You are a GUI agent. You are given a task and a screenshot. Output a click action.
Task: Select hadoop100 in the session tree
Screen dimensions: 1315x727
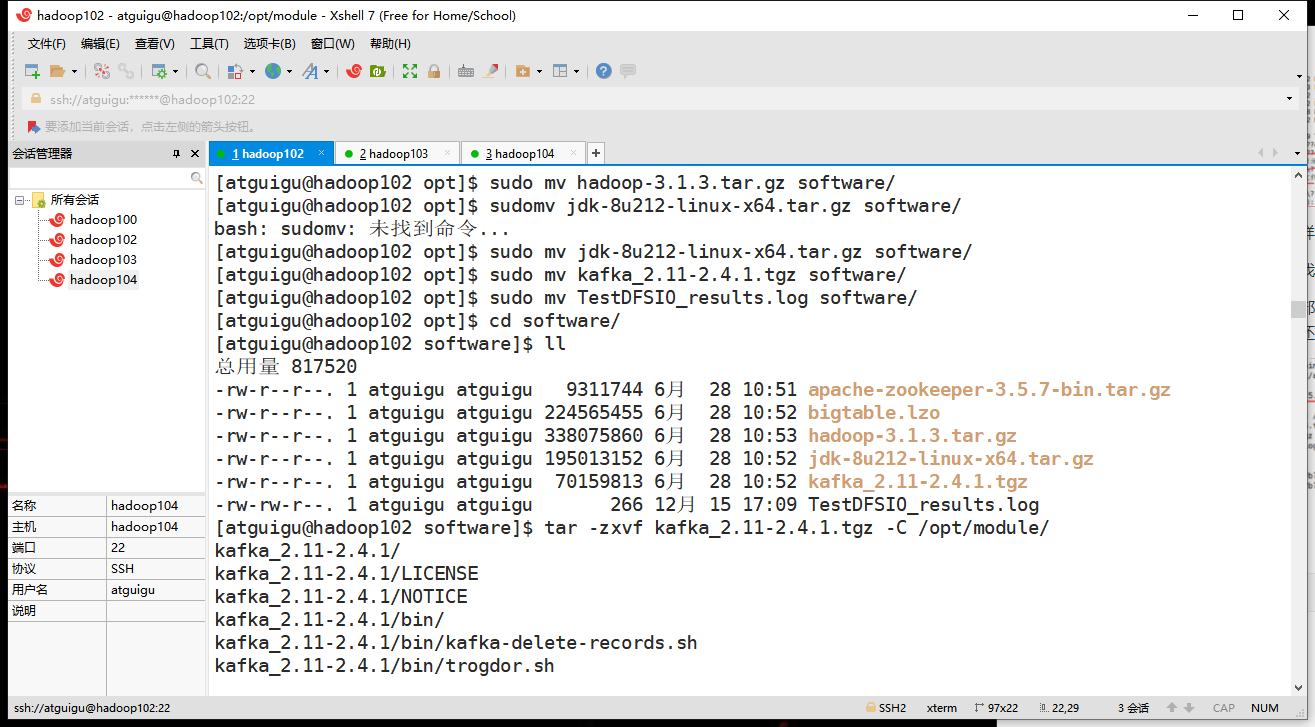[103, 220]
